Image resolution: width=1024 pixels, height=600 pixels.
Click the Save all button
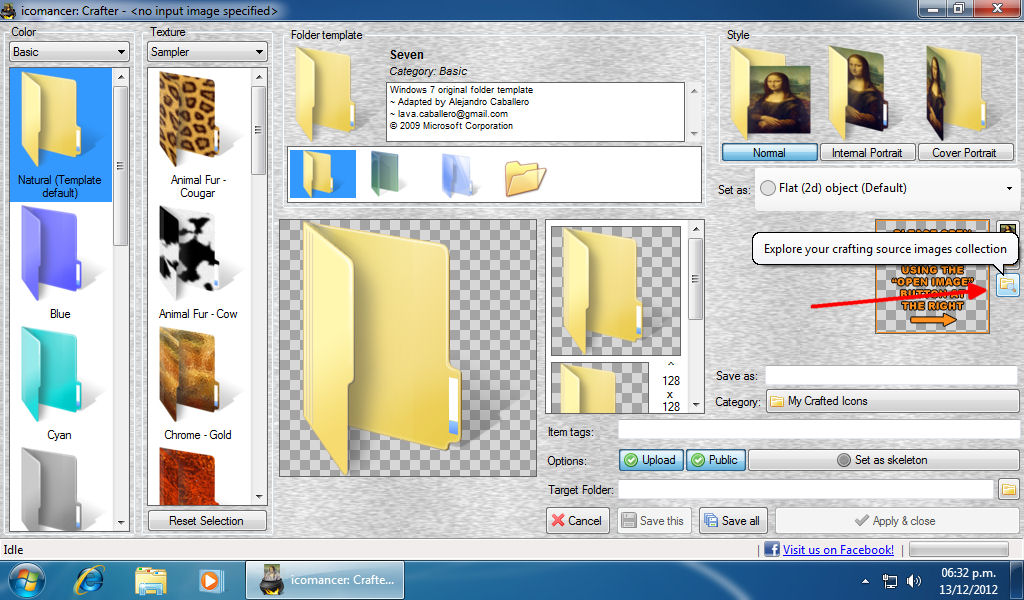pos(731,521)
